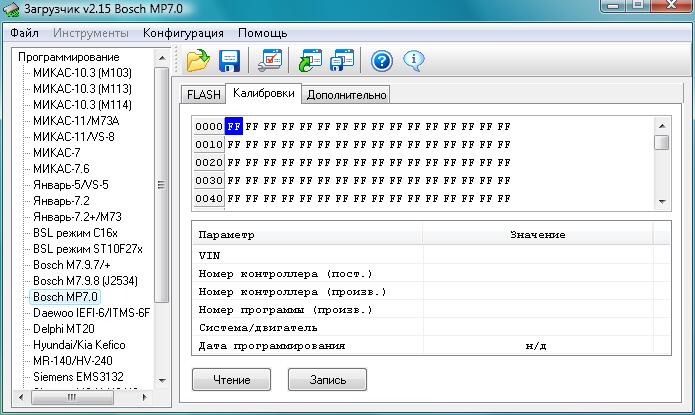Image resolution: width=695 pixels, height=415 pixels.
Task: Select Delphi MT20 in tree
Action: (64, 329)
